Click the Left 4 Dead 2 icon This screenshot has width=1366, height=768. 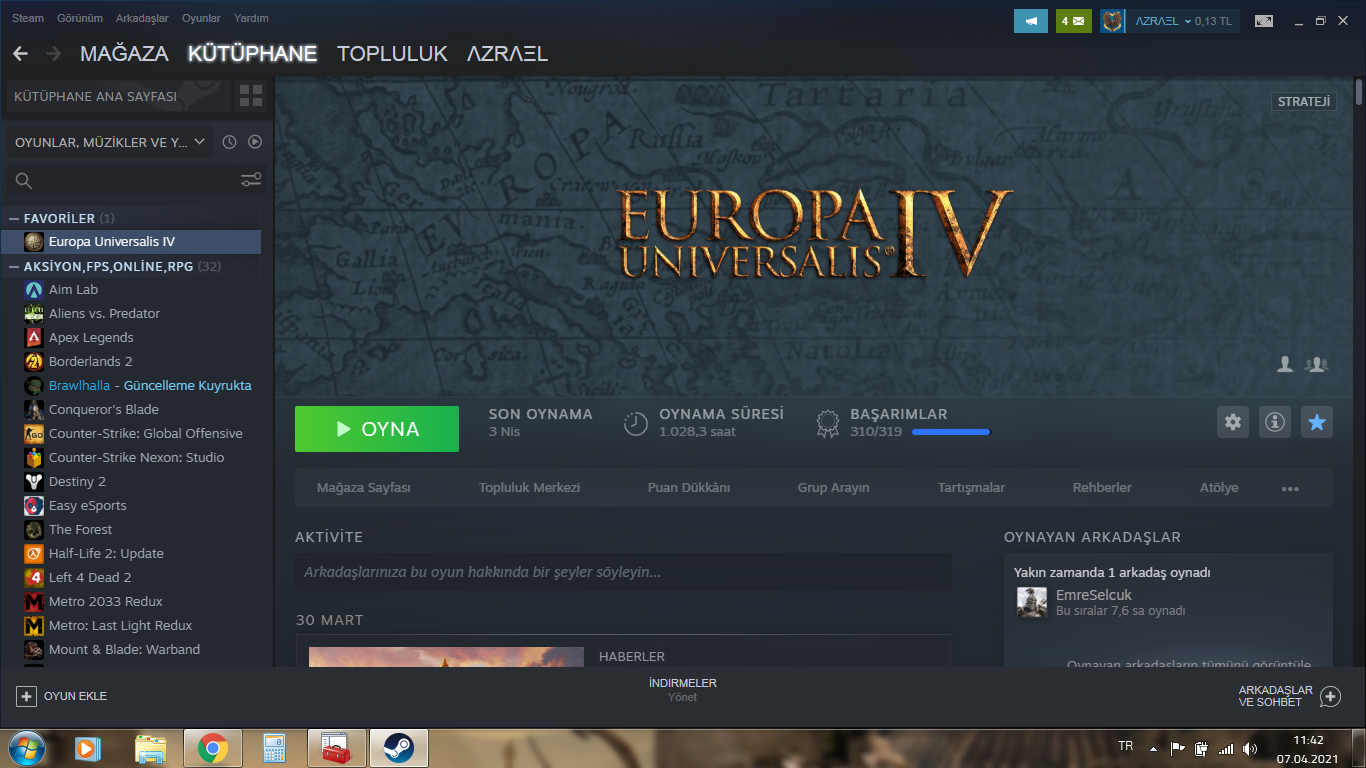point(34,577)
